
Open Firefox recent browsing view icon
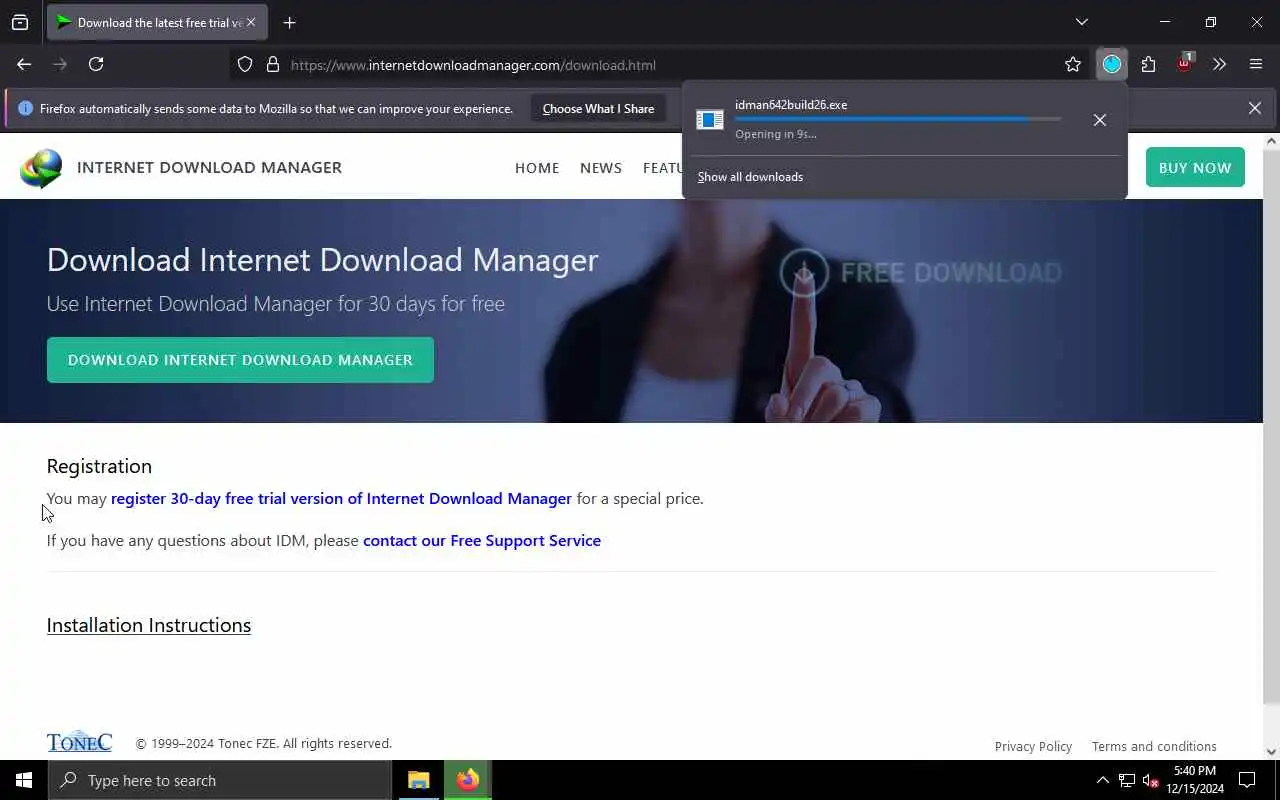20,22
